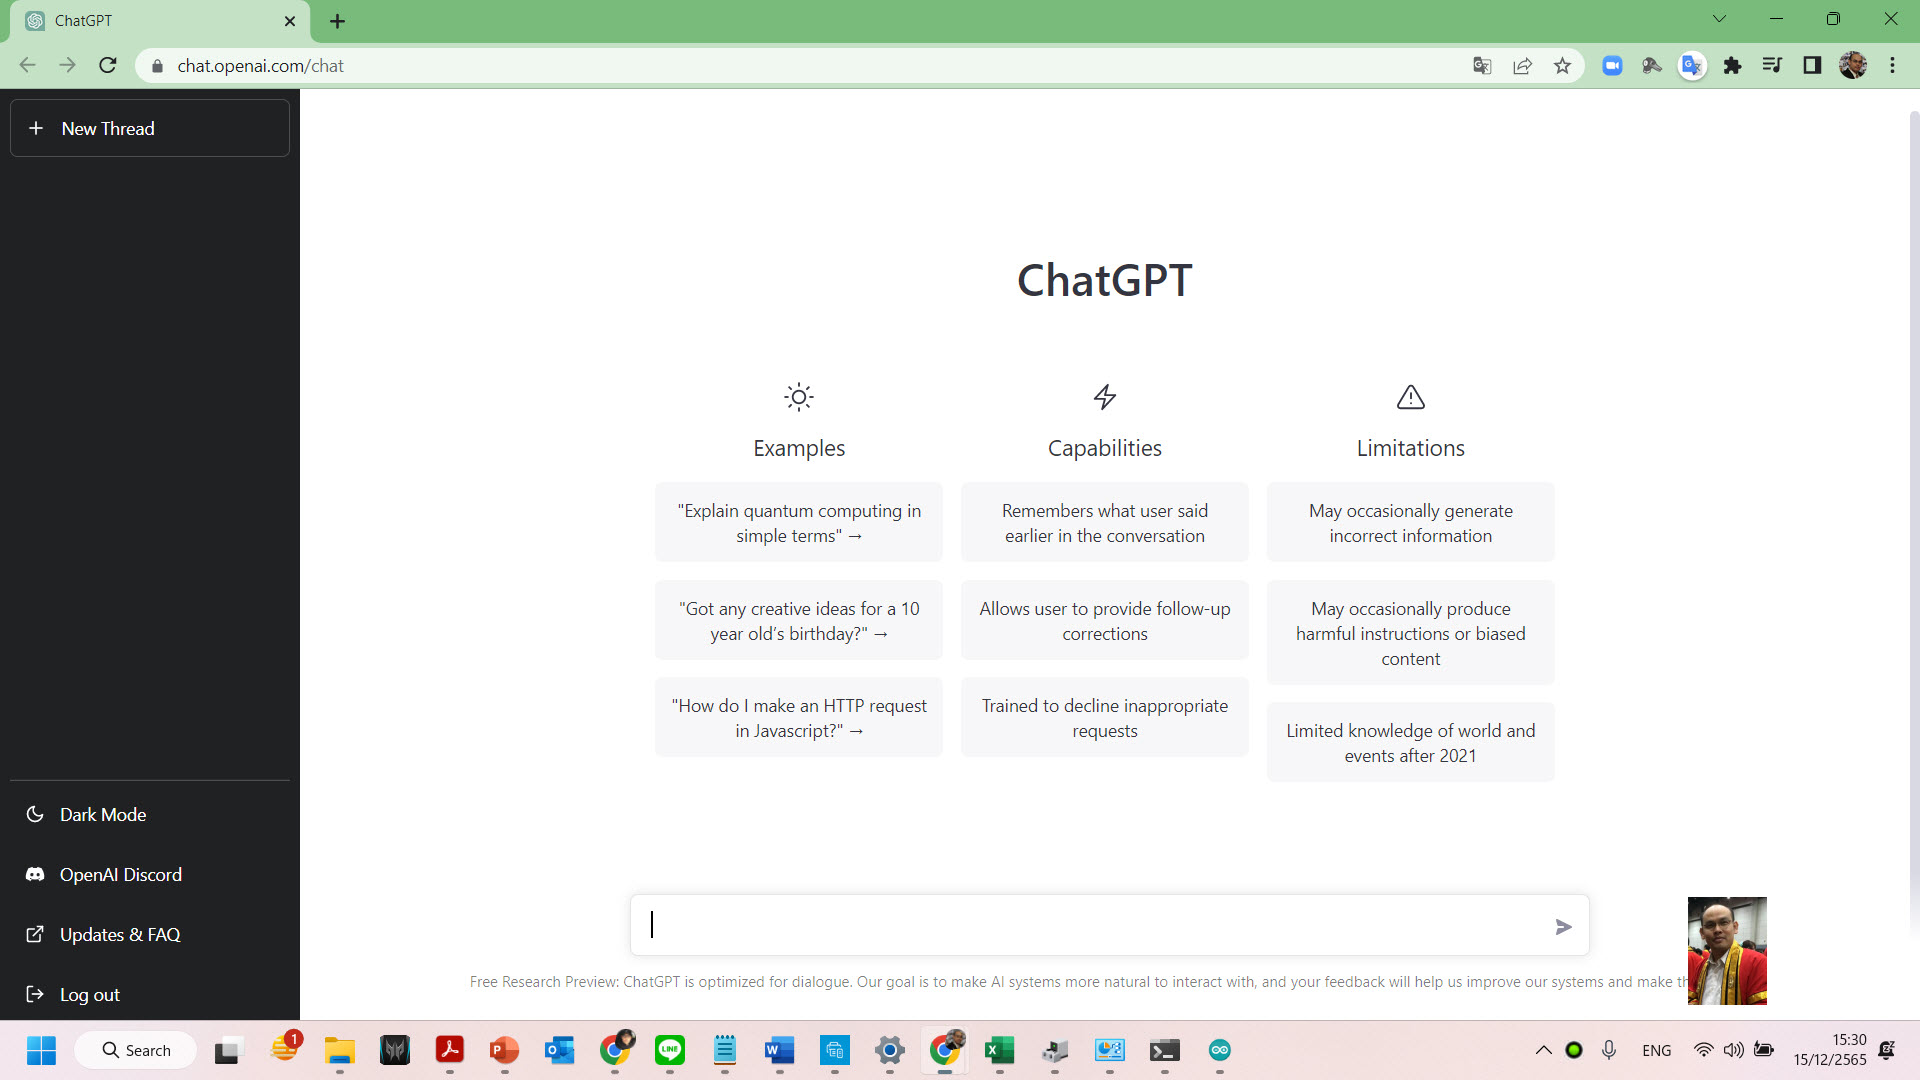This screenshot has width=1920, height=1080.
Task: Open LINE app from taskbar
Action: (x=670, y=1050)
